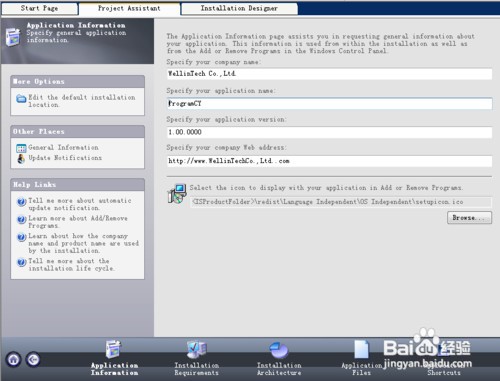Open Learn more about Add/Remove Programs link
Image resolution: width=500 pixels, height=381 pixels.
click(78, 222)
